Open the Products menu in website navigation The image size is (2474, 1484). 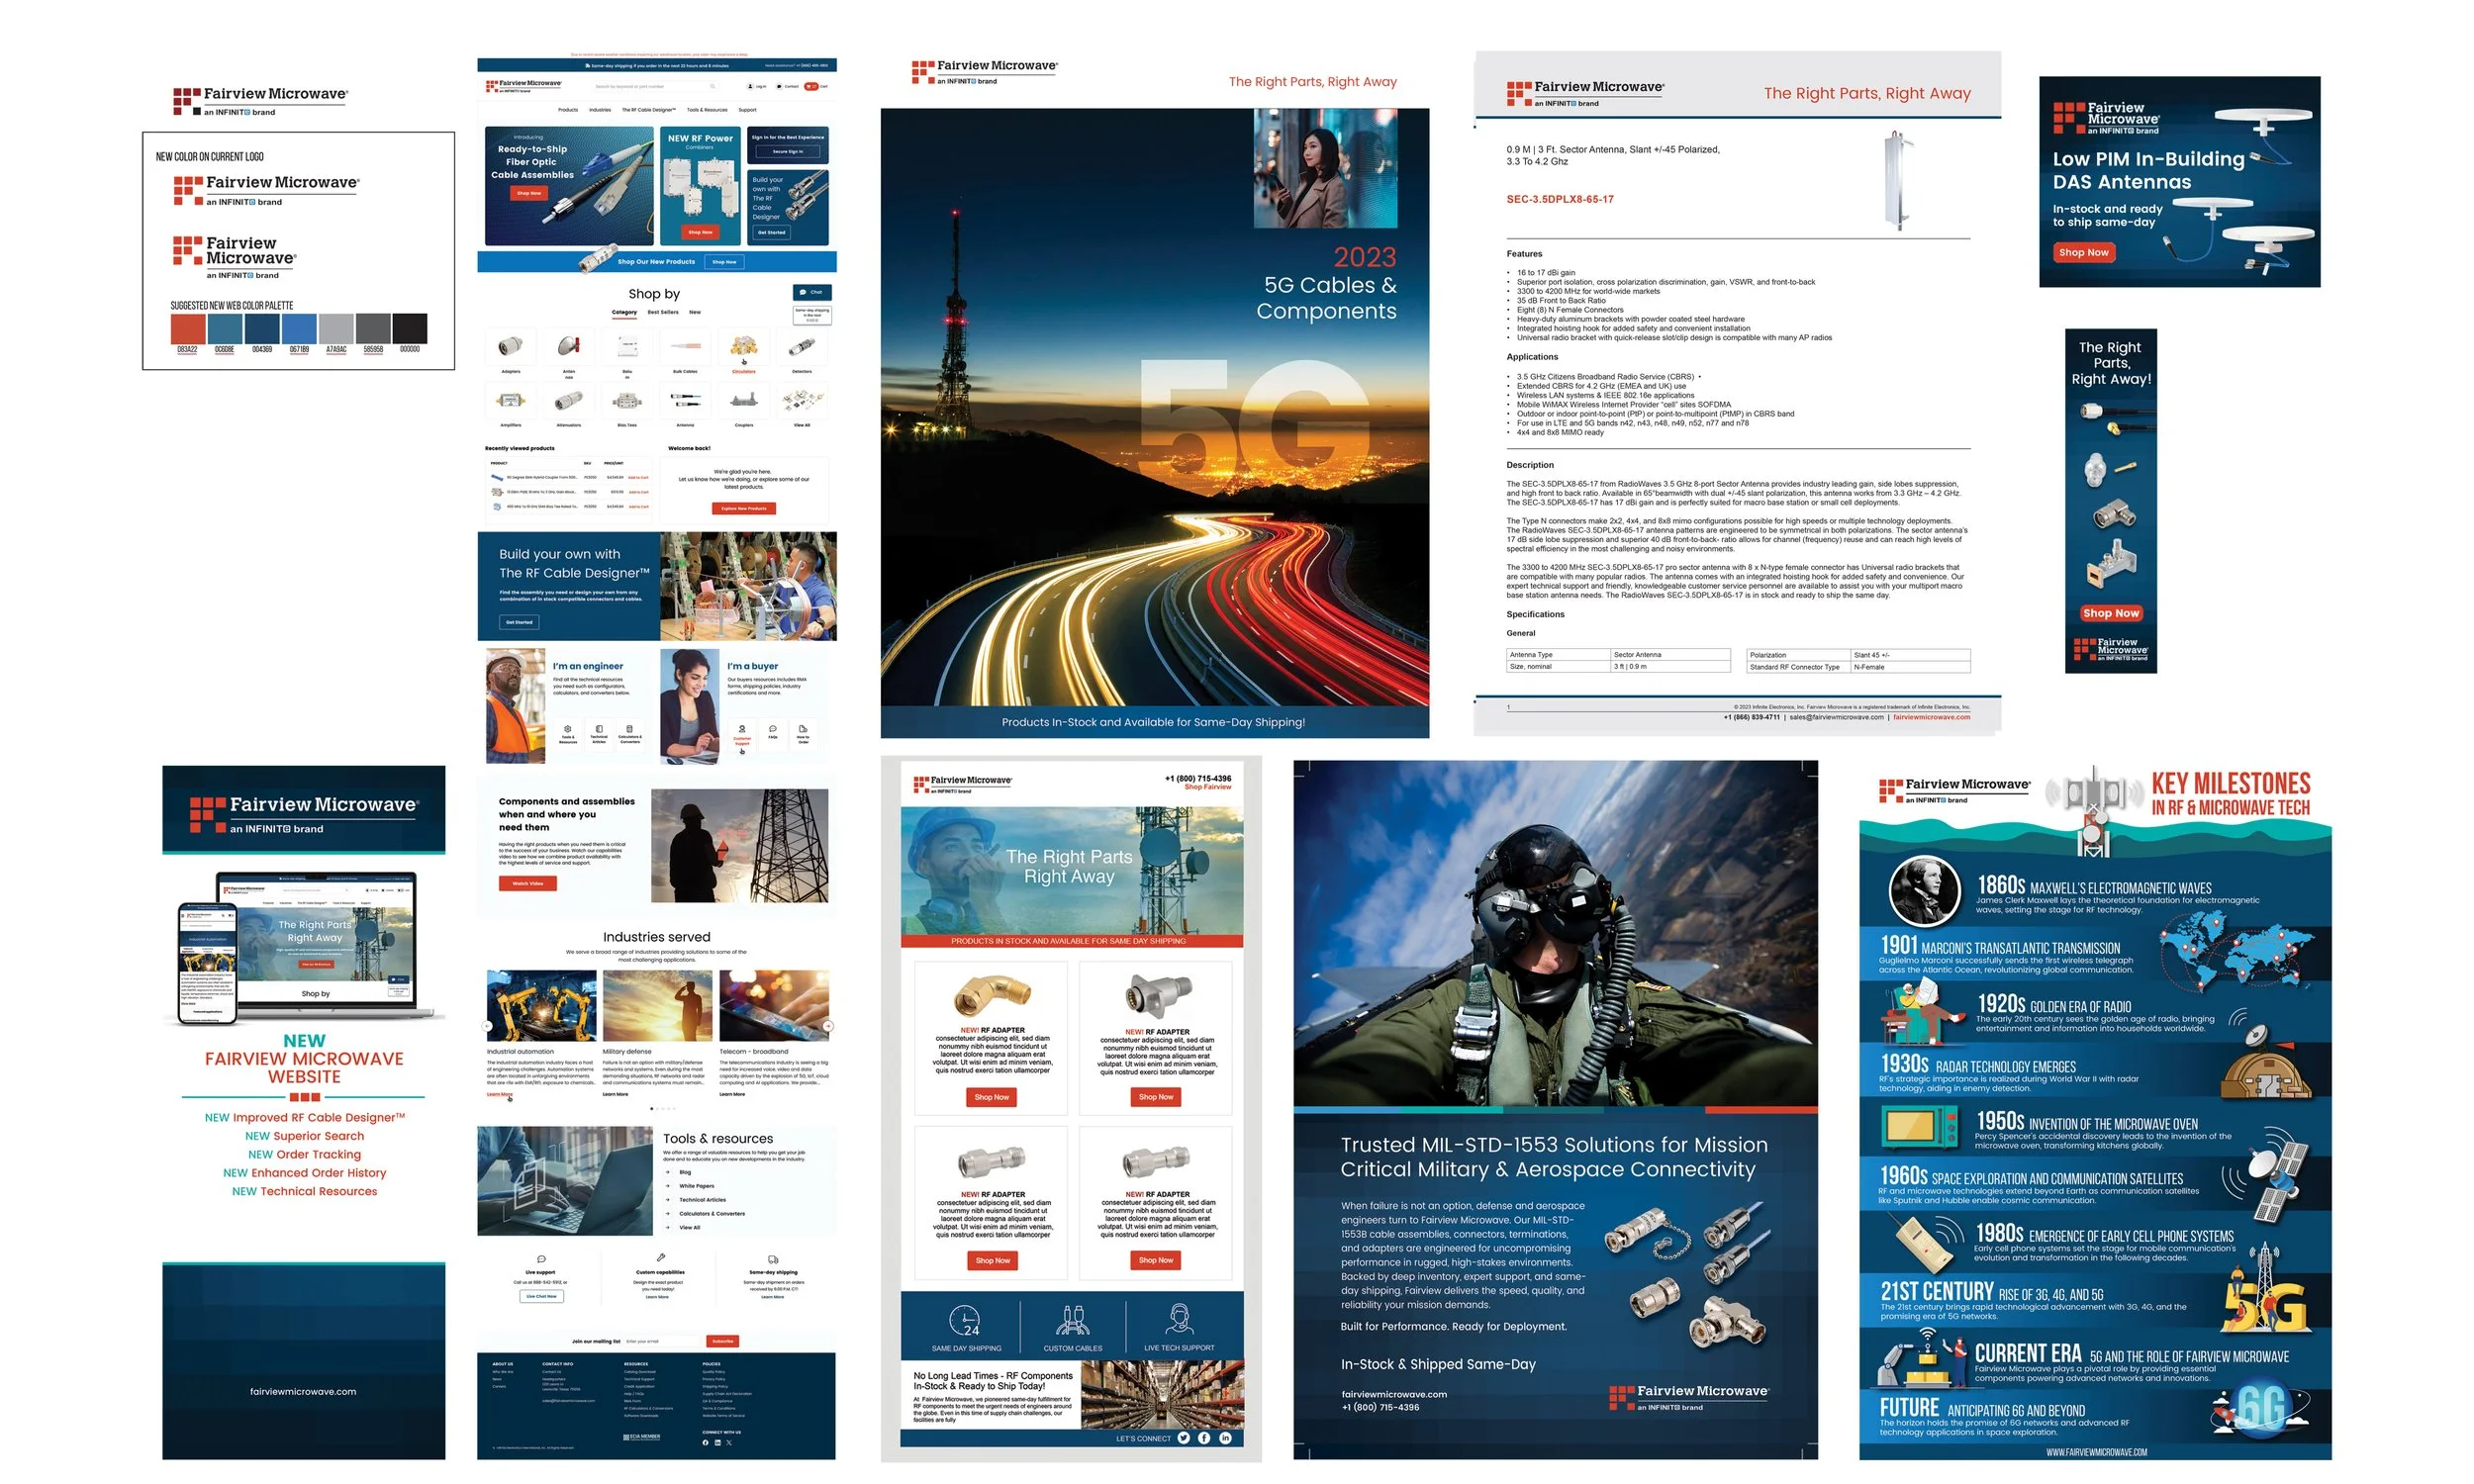coord(568,110)
